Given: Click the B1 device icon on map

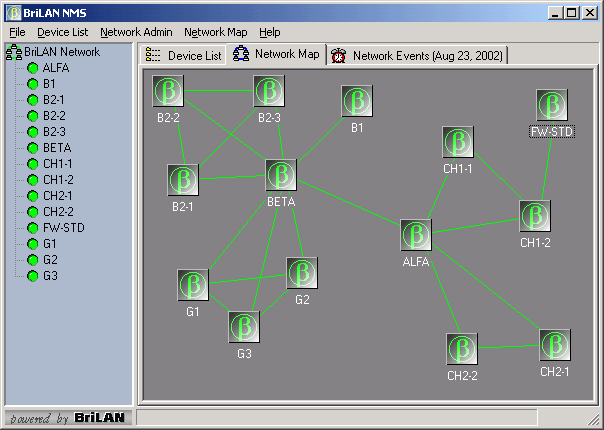Looking at the screenshot, I should click(357, 101).
